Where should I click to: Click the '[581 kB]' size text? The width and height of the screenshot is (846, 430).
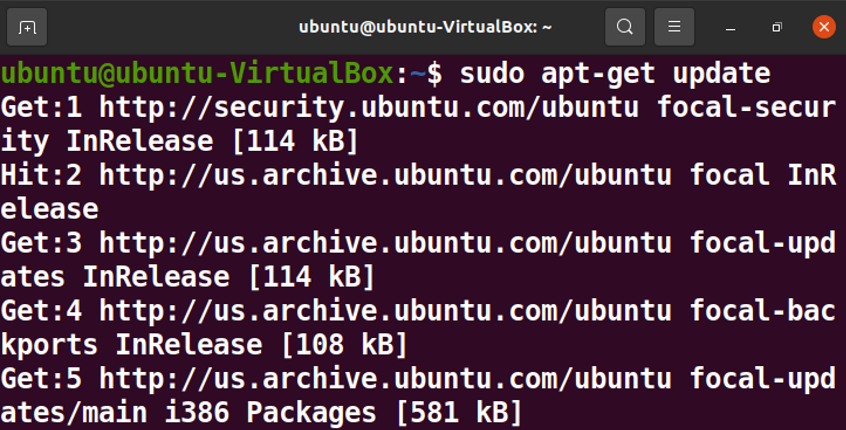(459, 413)
